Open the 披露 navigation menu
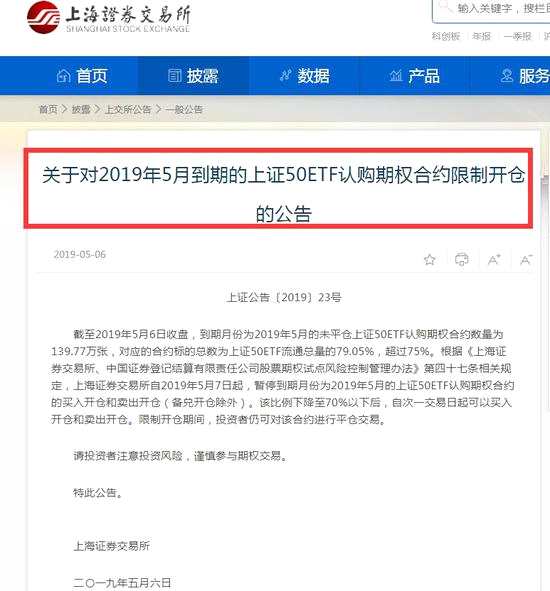This screenshot has width=550, height=591. [193, 76]
